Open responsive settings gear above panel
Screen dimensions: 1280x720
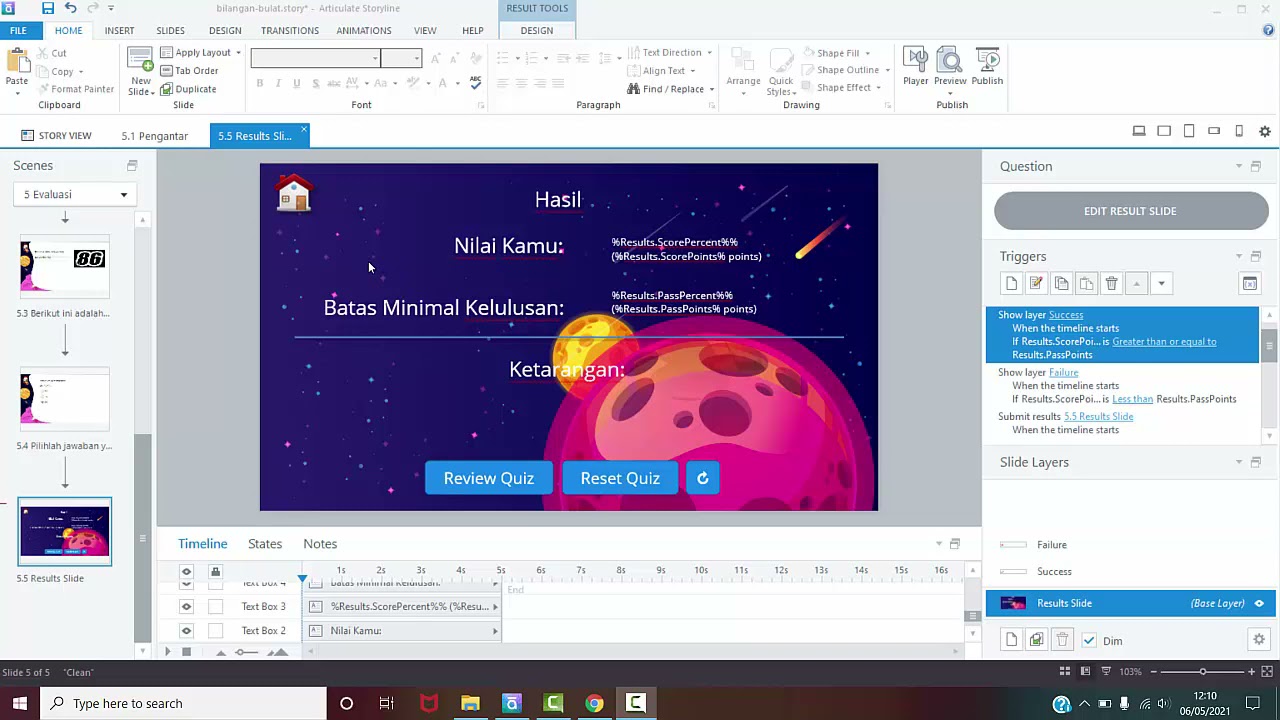click(x=1265, y=131)
